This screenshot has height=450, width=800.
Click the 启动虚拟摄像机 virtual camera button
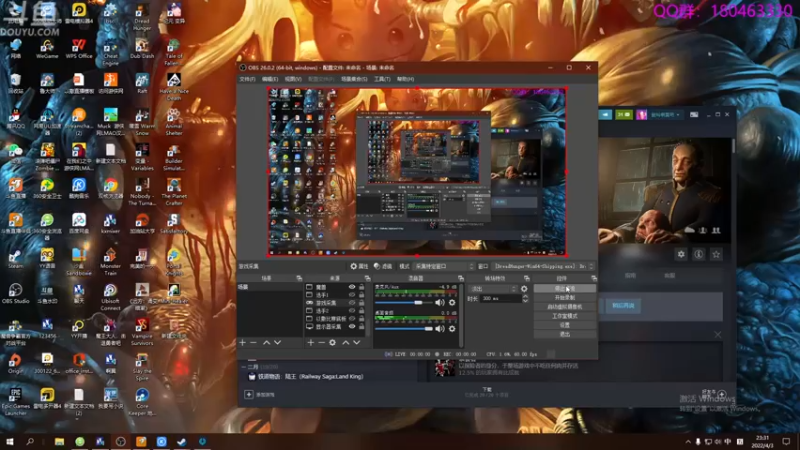(x=565, y=307)
